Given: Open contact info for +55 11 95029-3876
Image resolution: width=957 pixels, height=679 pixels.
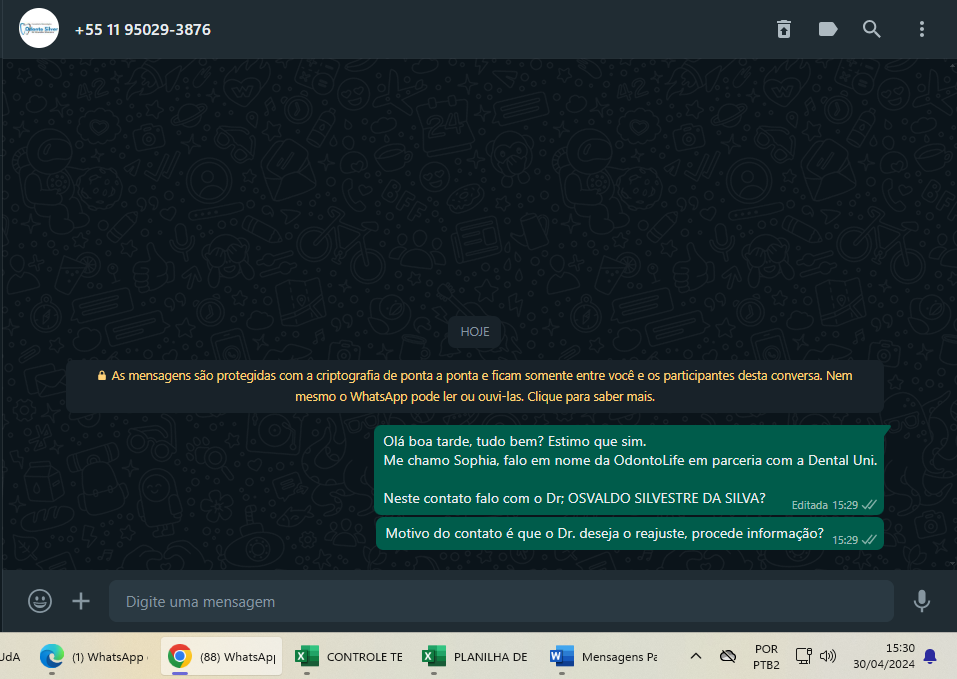Looking at the screenshot, I should (x=143, y=29).
